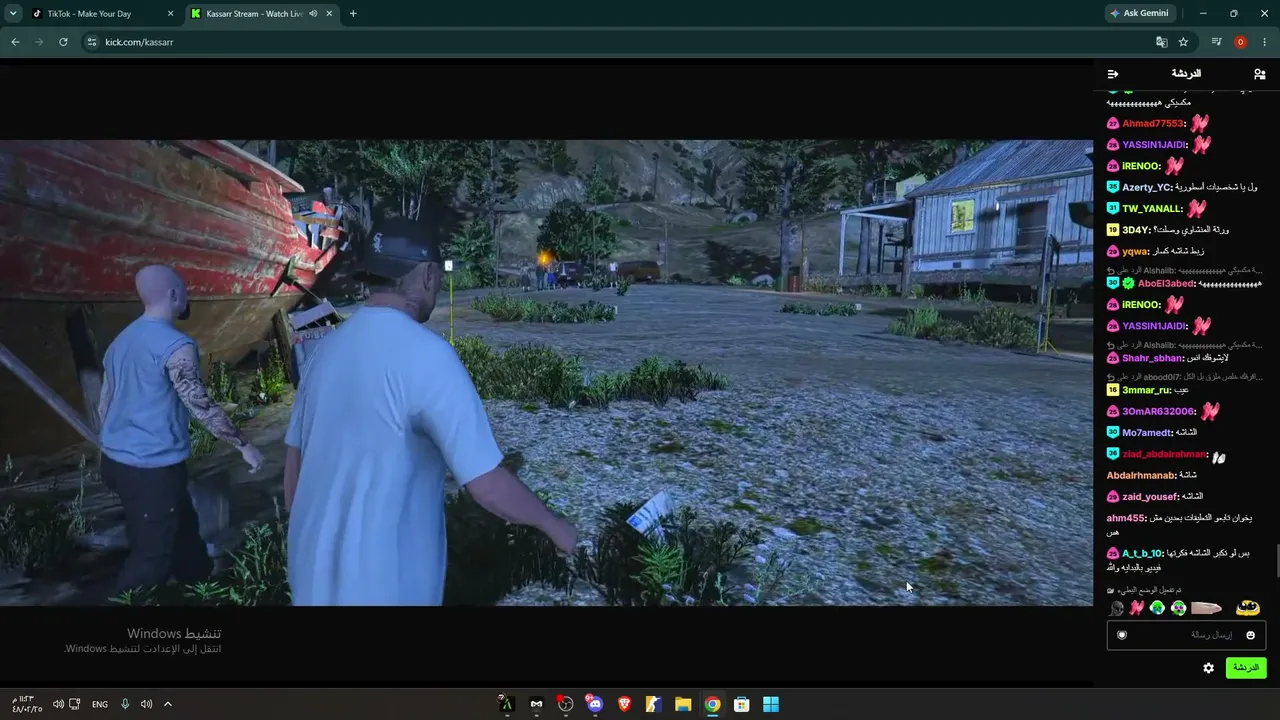The height and width of the screenshot is (720, 1280).
Task: Focus the chat message input field
Action: [1186, 635]
